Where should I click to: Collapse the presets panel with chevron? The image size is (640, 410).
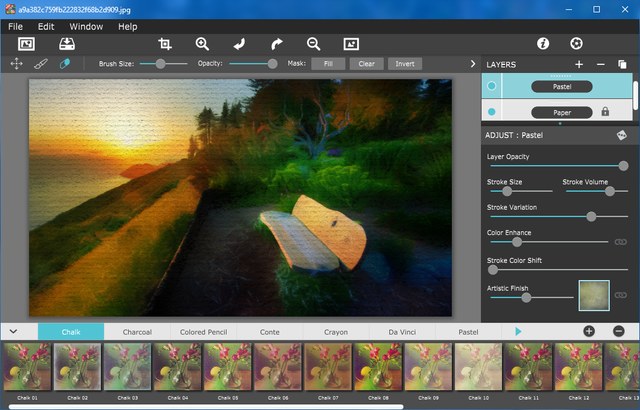(14, 331)
